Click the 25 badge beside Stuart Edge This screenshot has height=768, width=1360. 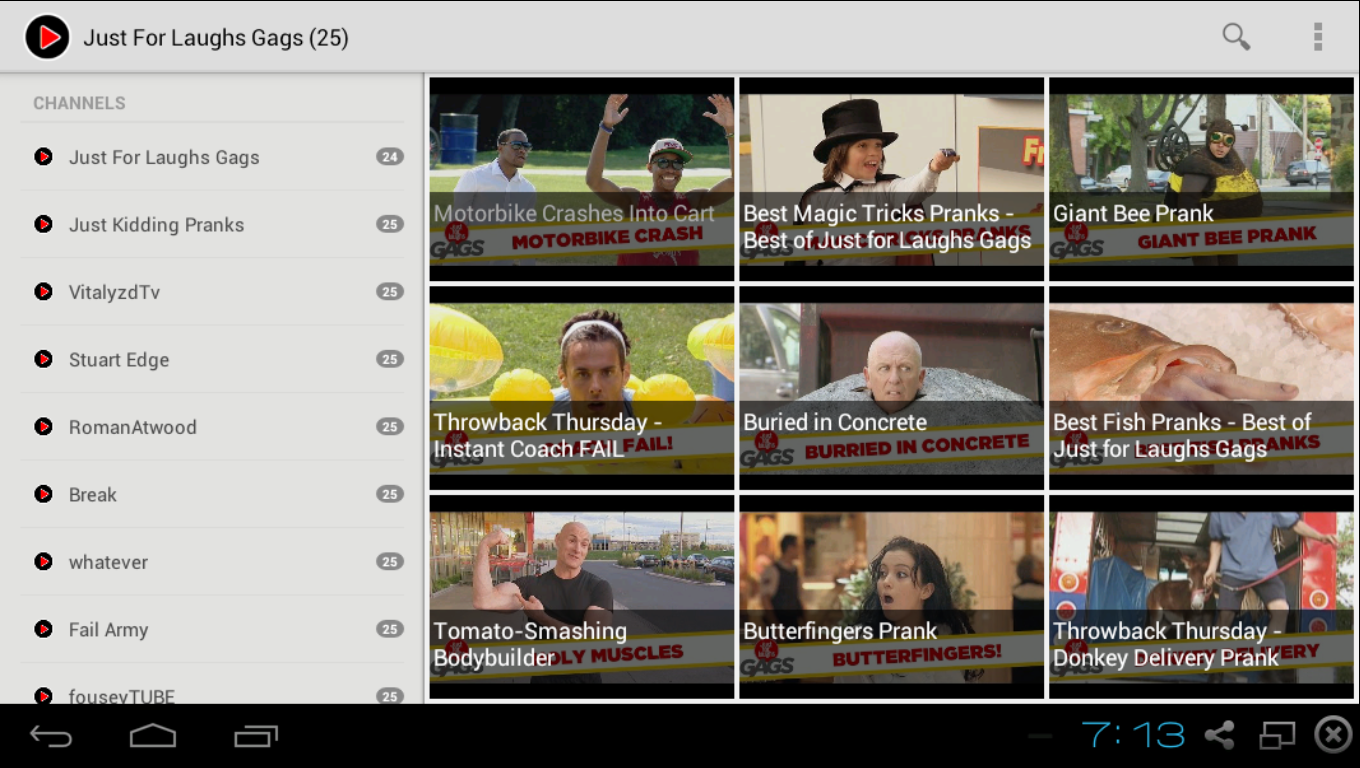[390, 359]
